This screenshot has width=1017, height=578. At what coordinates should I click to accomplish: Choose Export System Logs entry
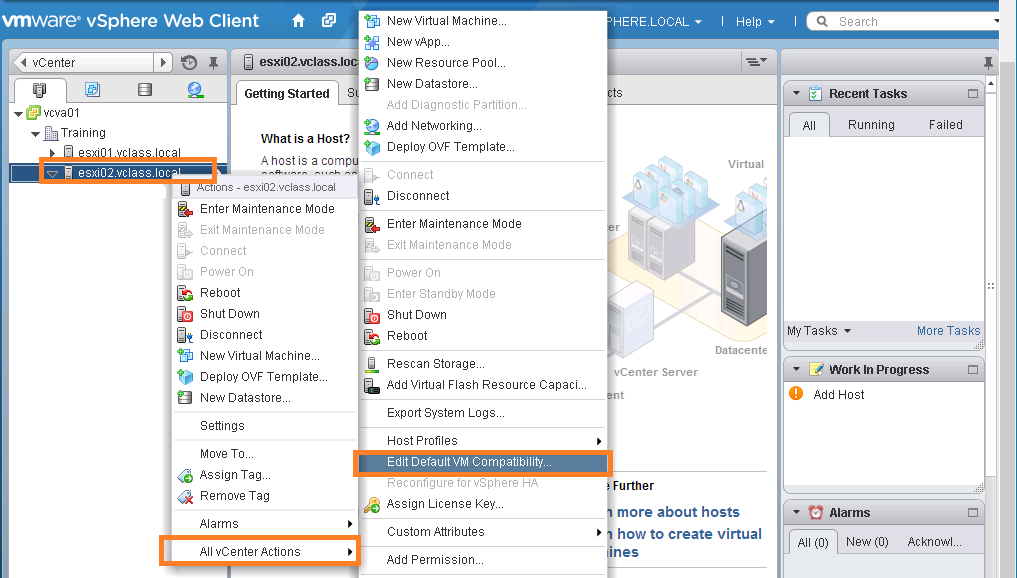tap(483, 413)
